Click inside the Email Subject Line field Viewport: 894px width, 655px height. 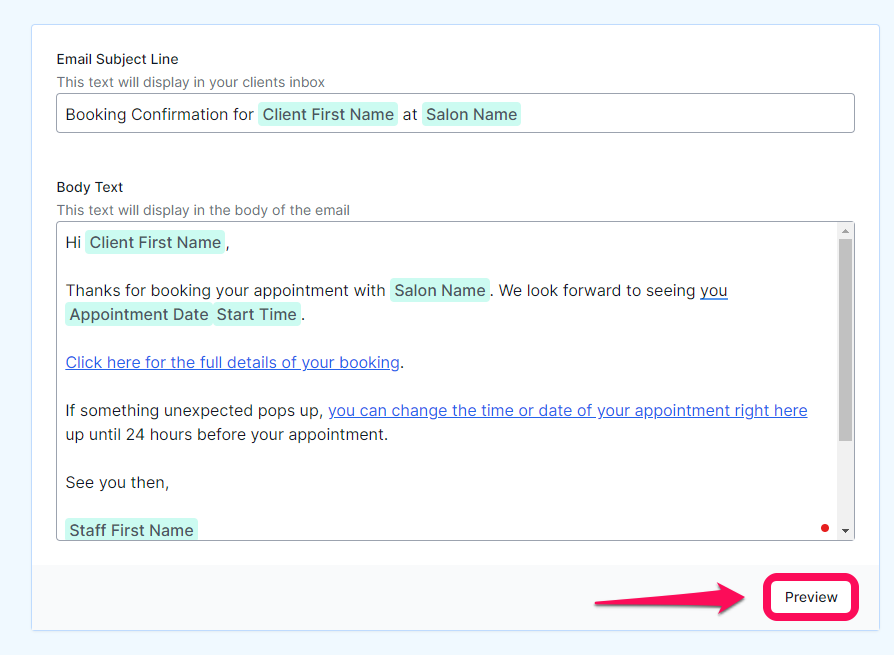tap(455, 113)
